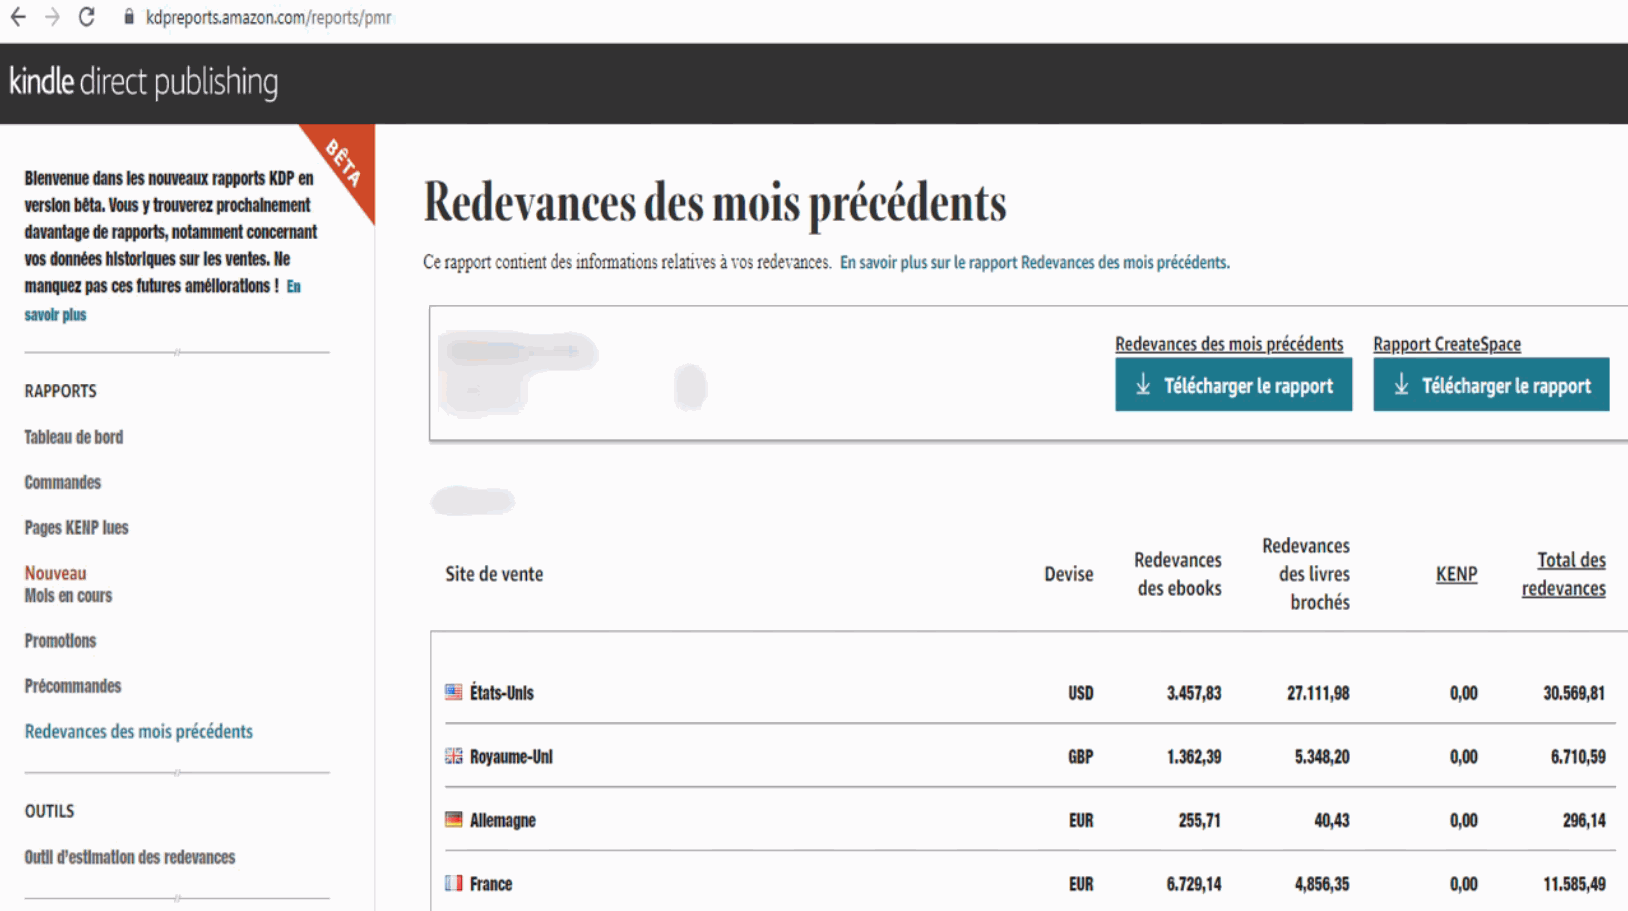Click the browser forward arrow
Image resolution: width=1628 pixels, height=911 pixels.
(x=52, y=17)
